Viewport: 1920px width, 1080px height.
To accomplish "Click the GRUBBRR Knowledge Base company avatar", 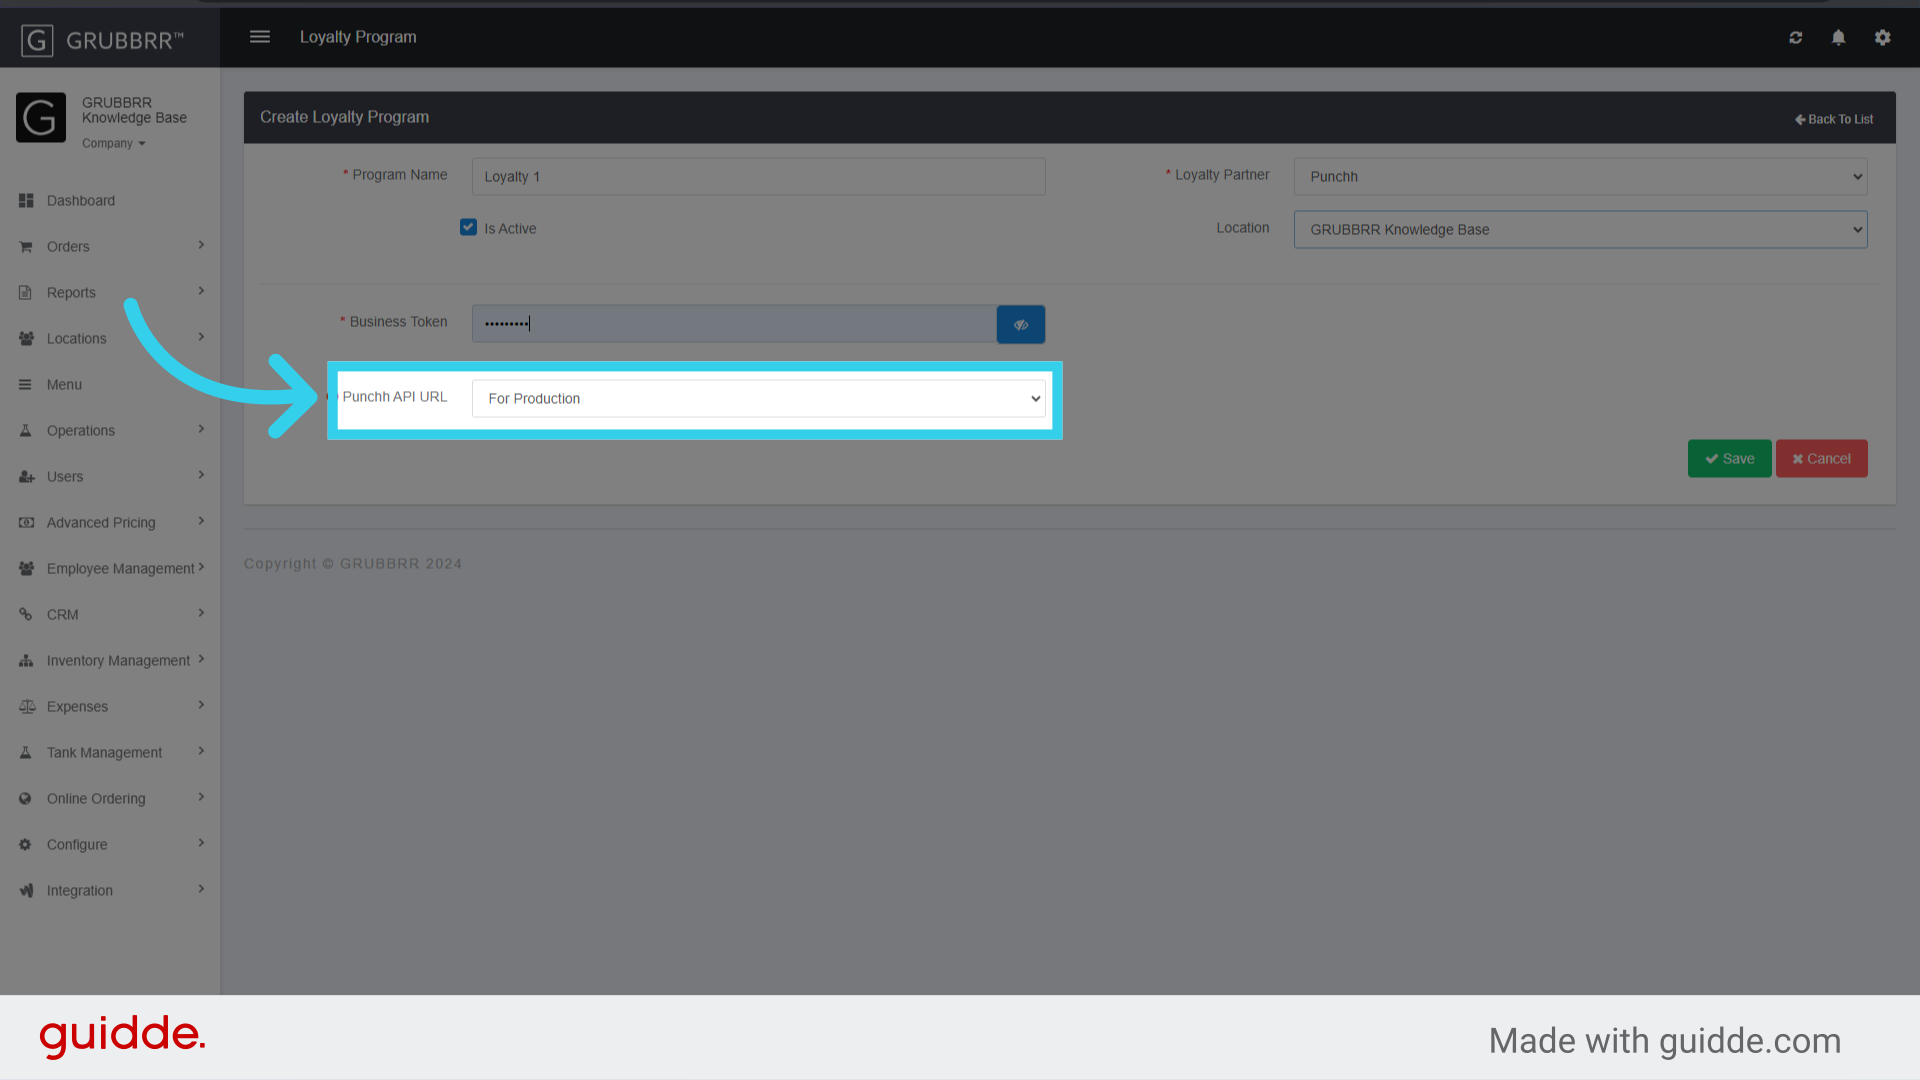I will 41,118.
